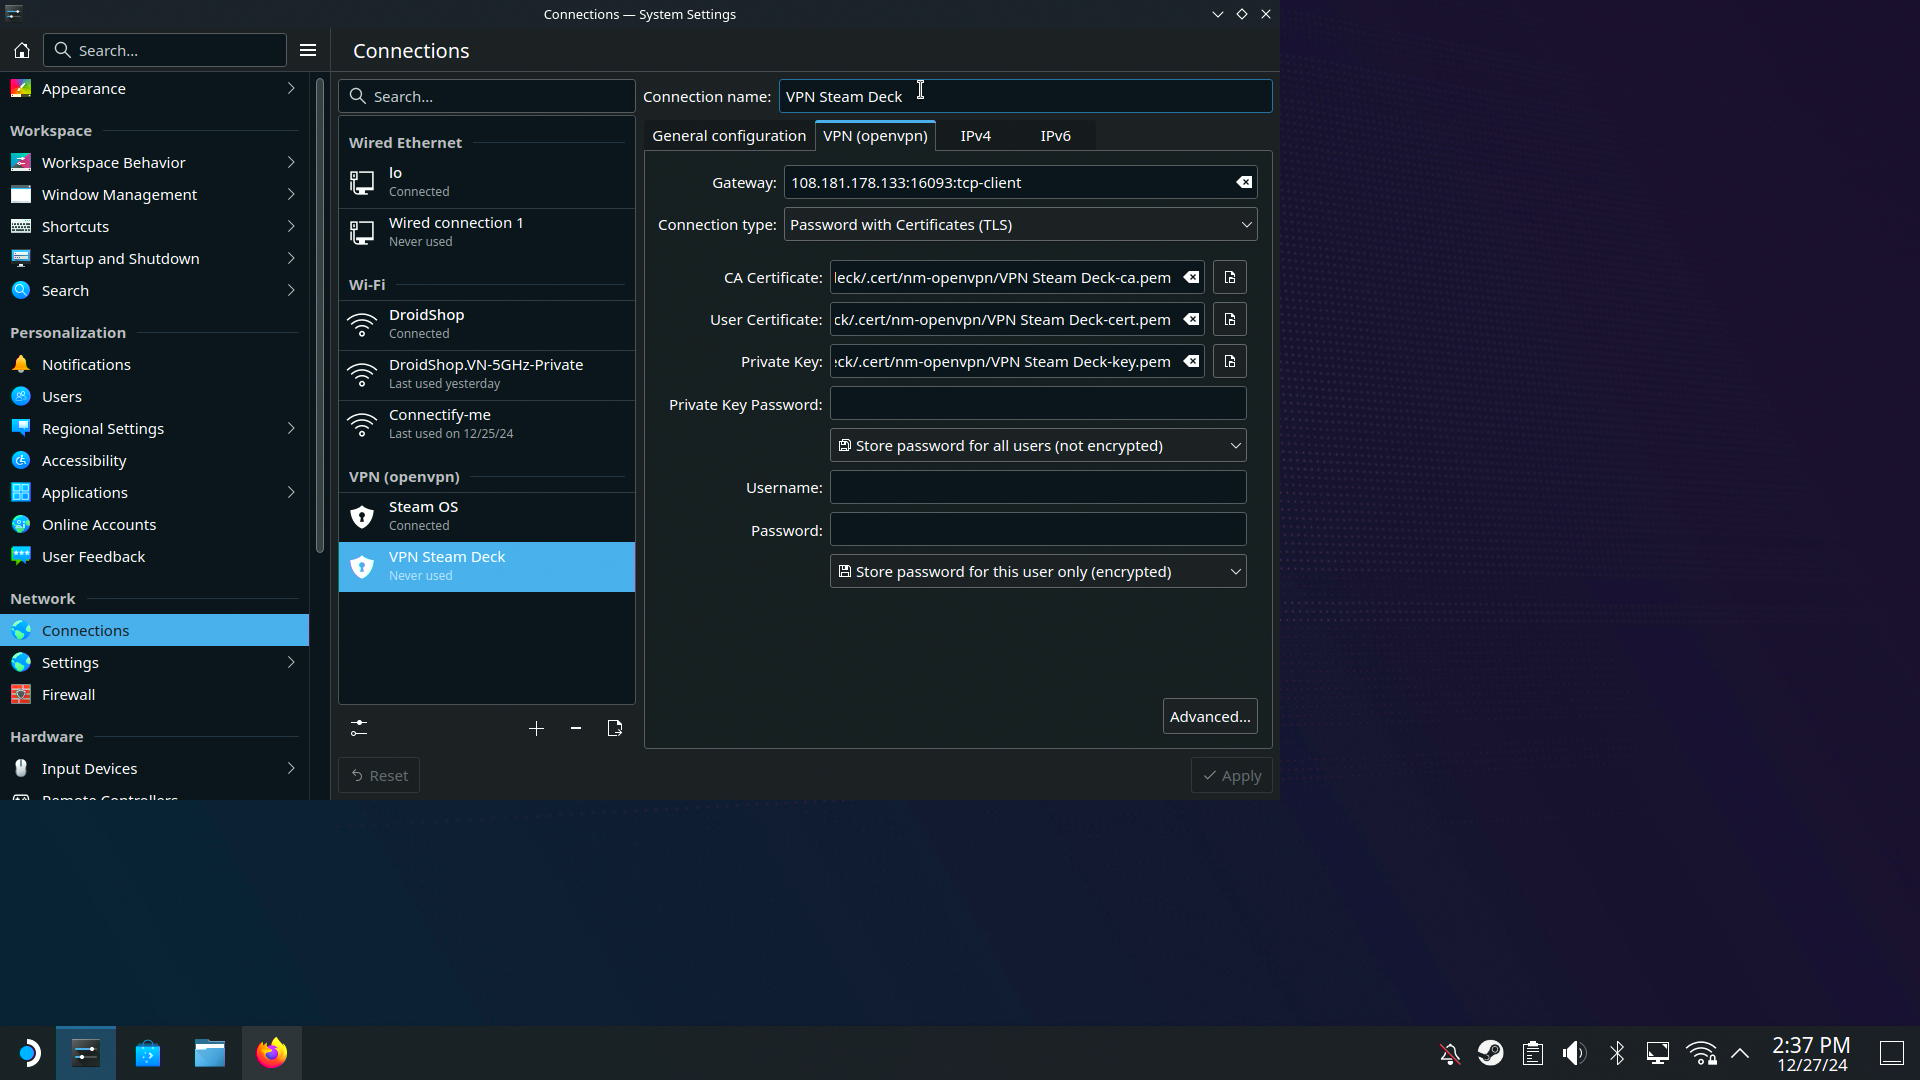Open clipboard tray icon

tap(1532, 1053)
